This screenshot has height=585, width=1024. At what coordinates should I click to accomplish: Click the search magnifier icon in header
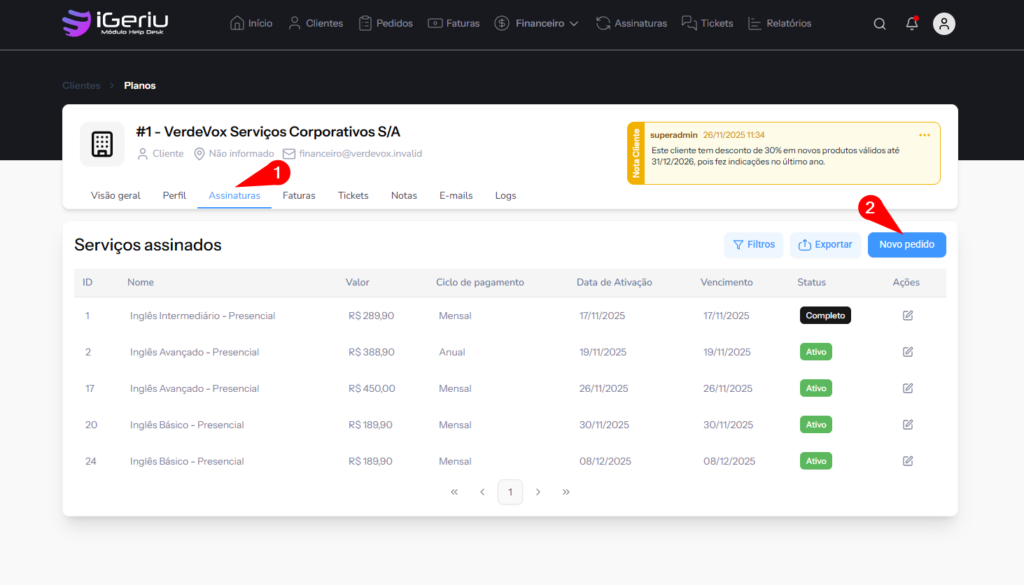click(x=879, y=24)
